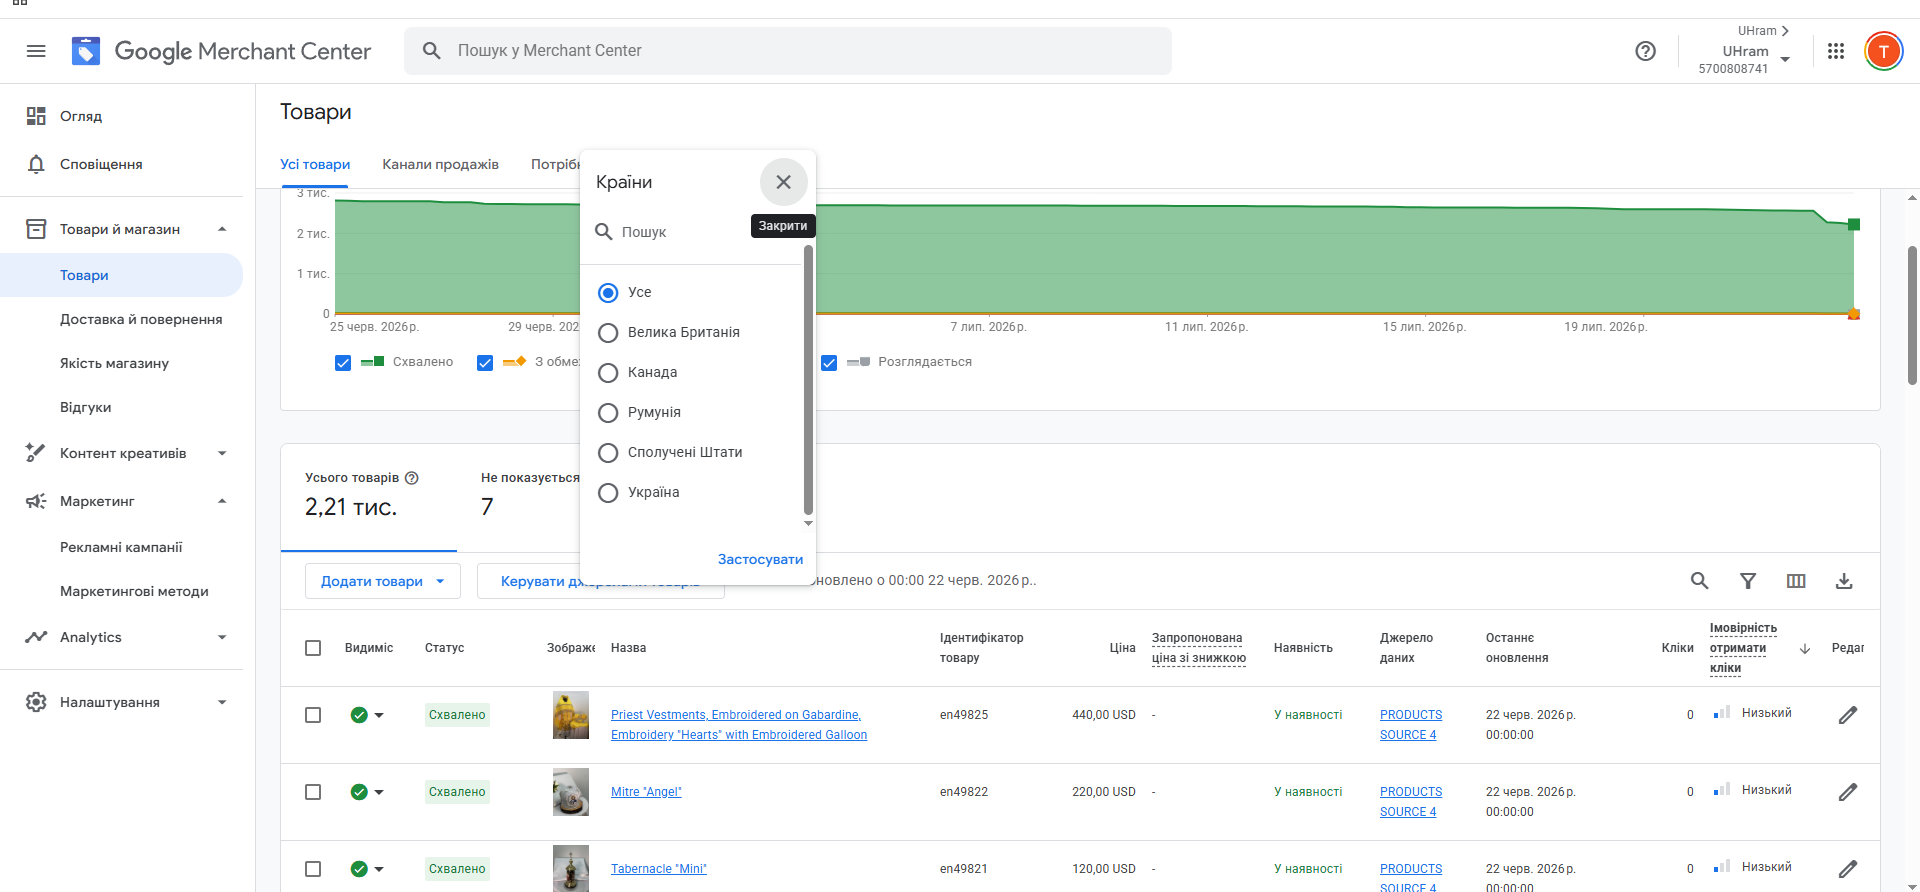The width and height of the screenshot is (1920, 892).
Task: Switch to the Канали продажів tab
Action: tap(440, 164)
